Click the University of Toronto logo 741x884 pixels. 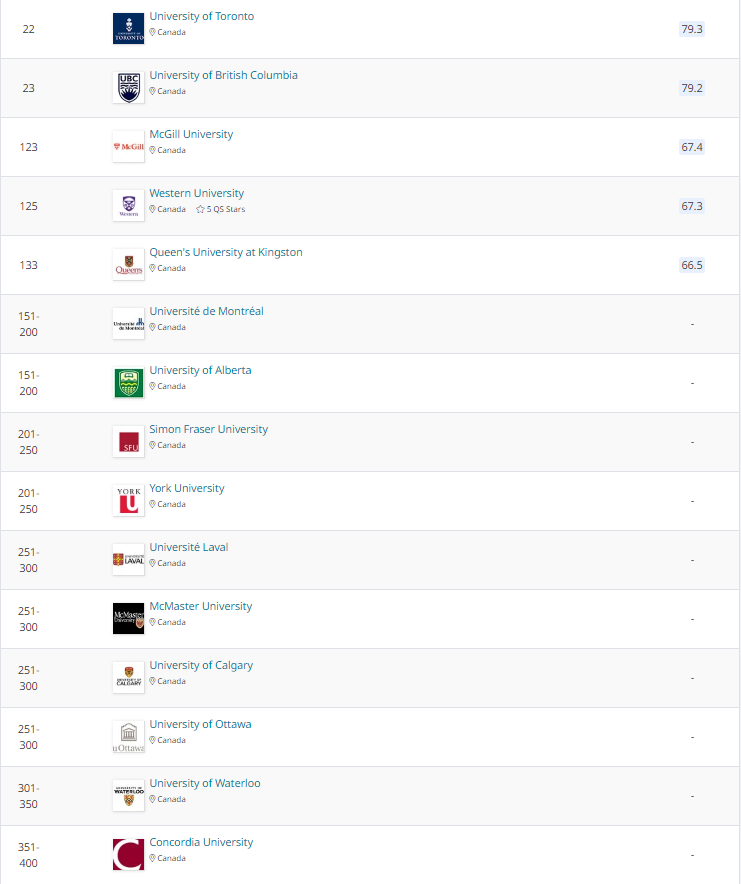click(128, 29)
